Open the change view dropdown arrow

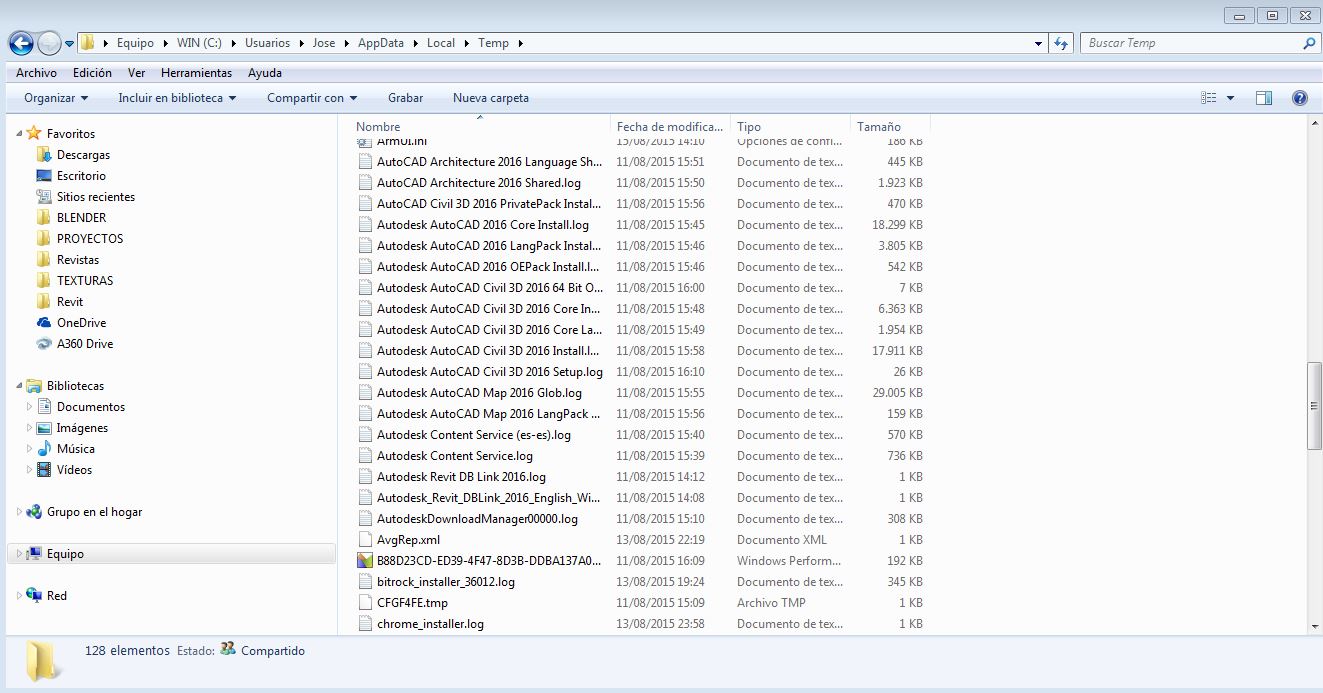coord(1229,97)
